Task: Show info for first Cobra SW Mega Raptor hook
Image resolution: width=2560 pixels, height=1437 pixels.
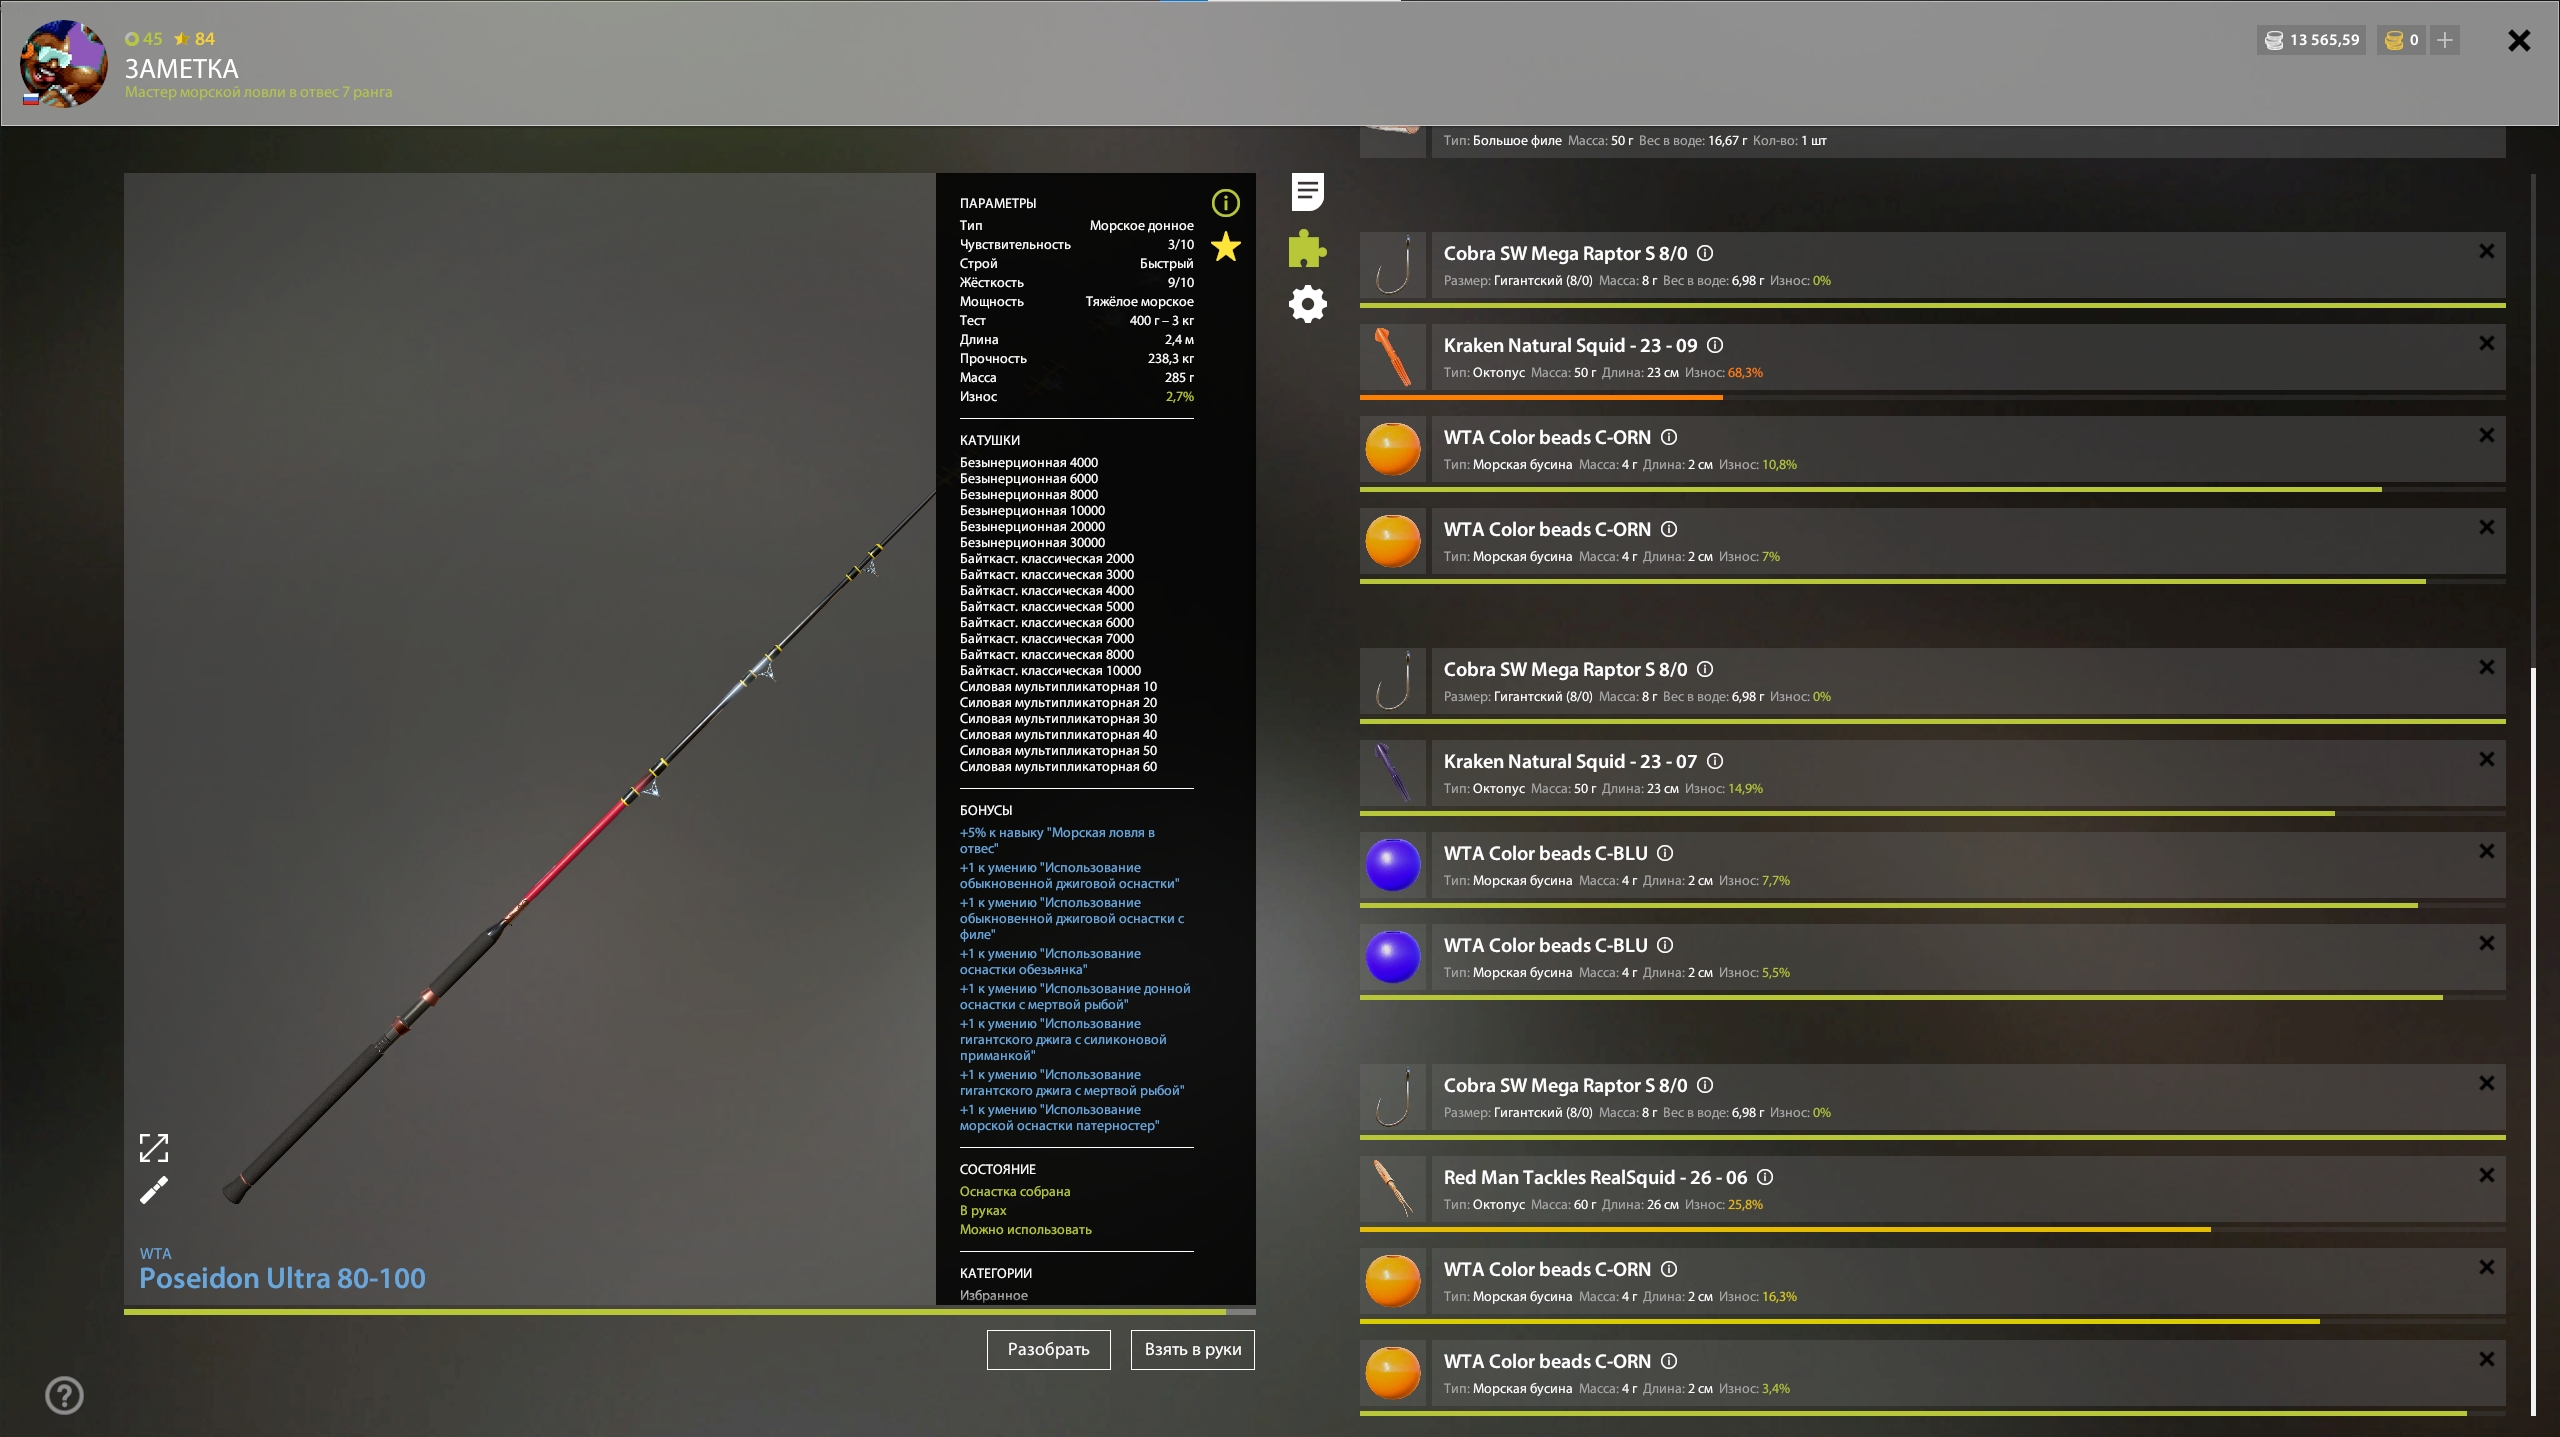Action: (1705, 254)
